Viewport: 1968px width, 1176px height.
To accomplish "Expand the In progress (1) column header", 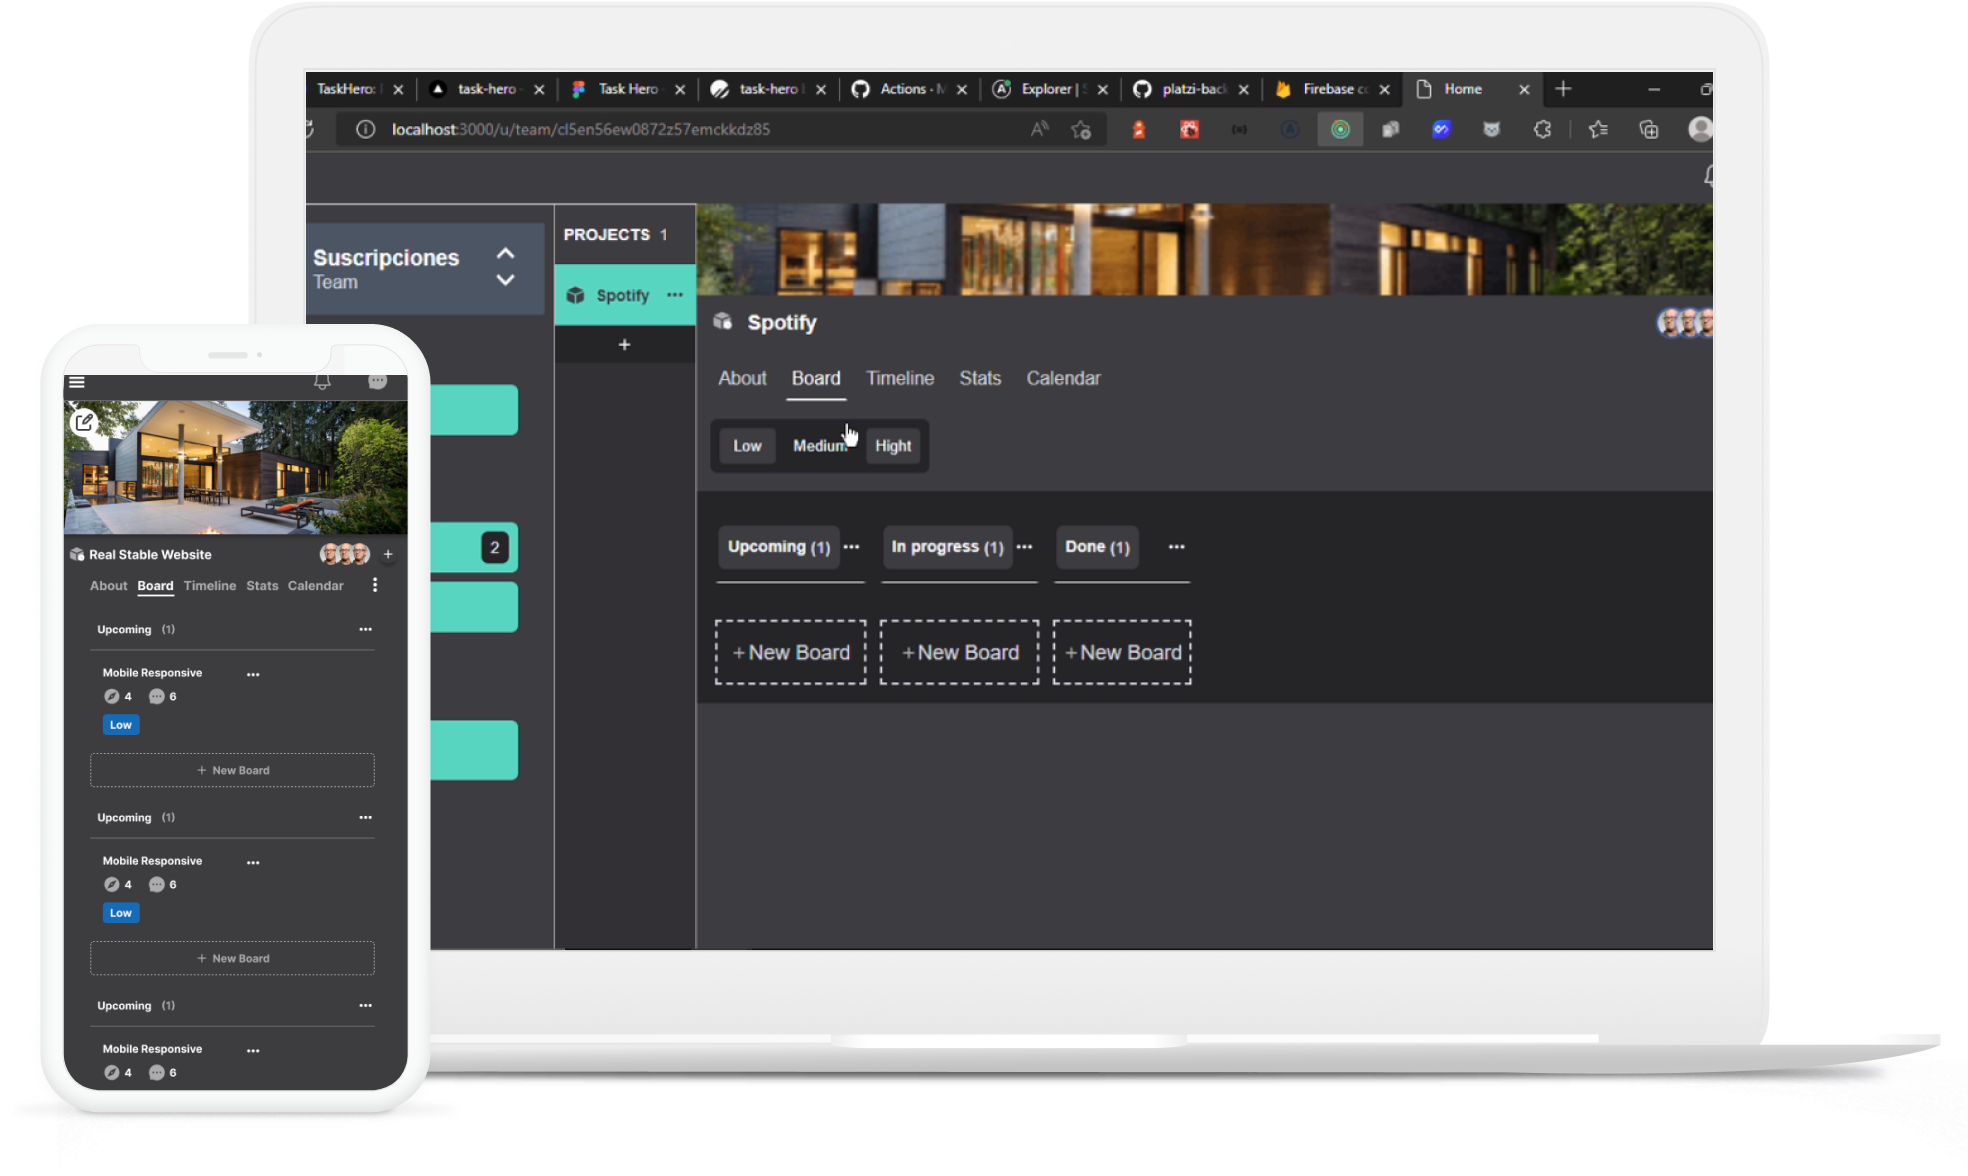I will pos(947,547).
